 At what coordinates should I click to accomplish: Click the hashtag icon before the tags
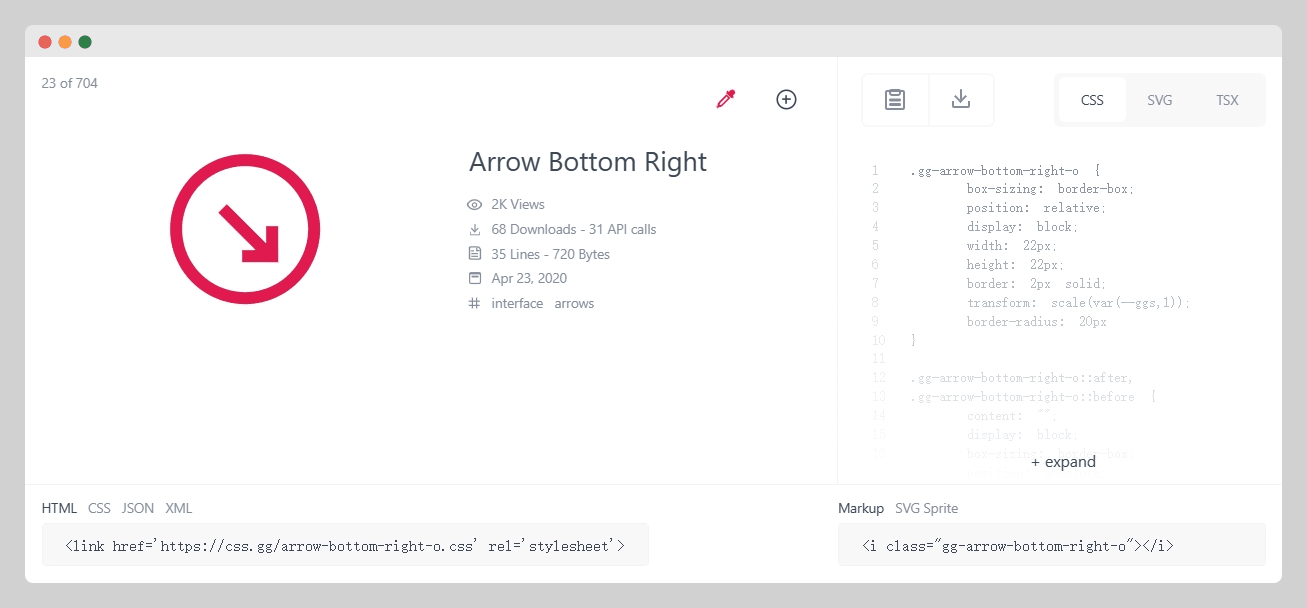pos(475,303)
